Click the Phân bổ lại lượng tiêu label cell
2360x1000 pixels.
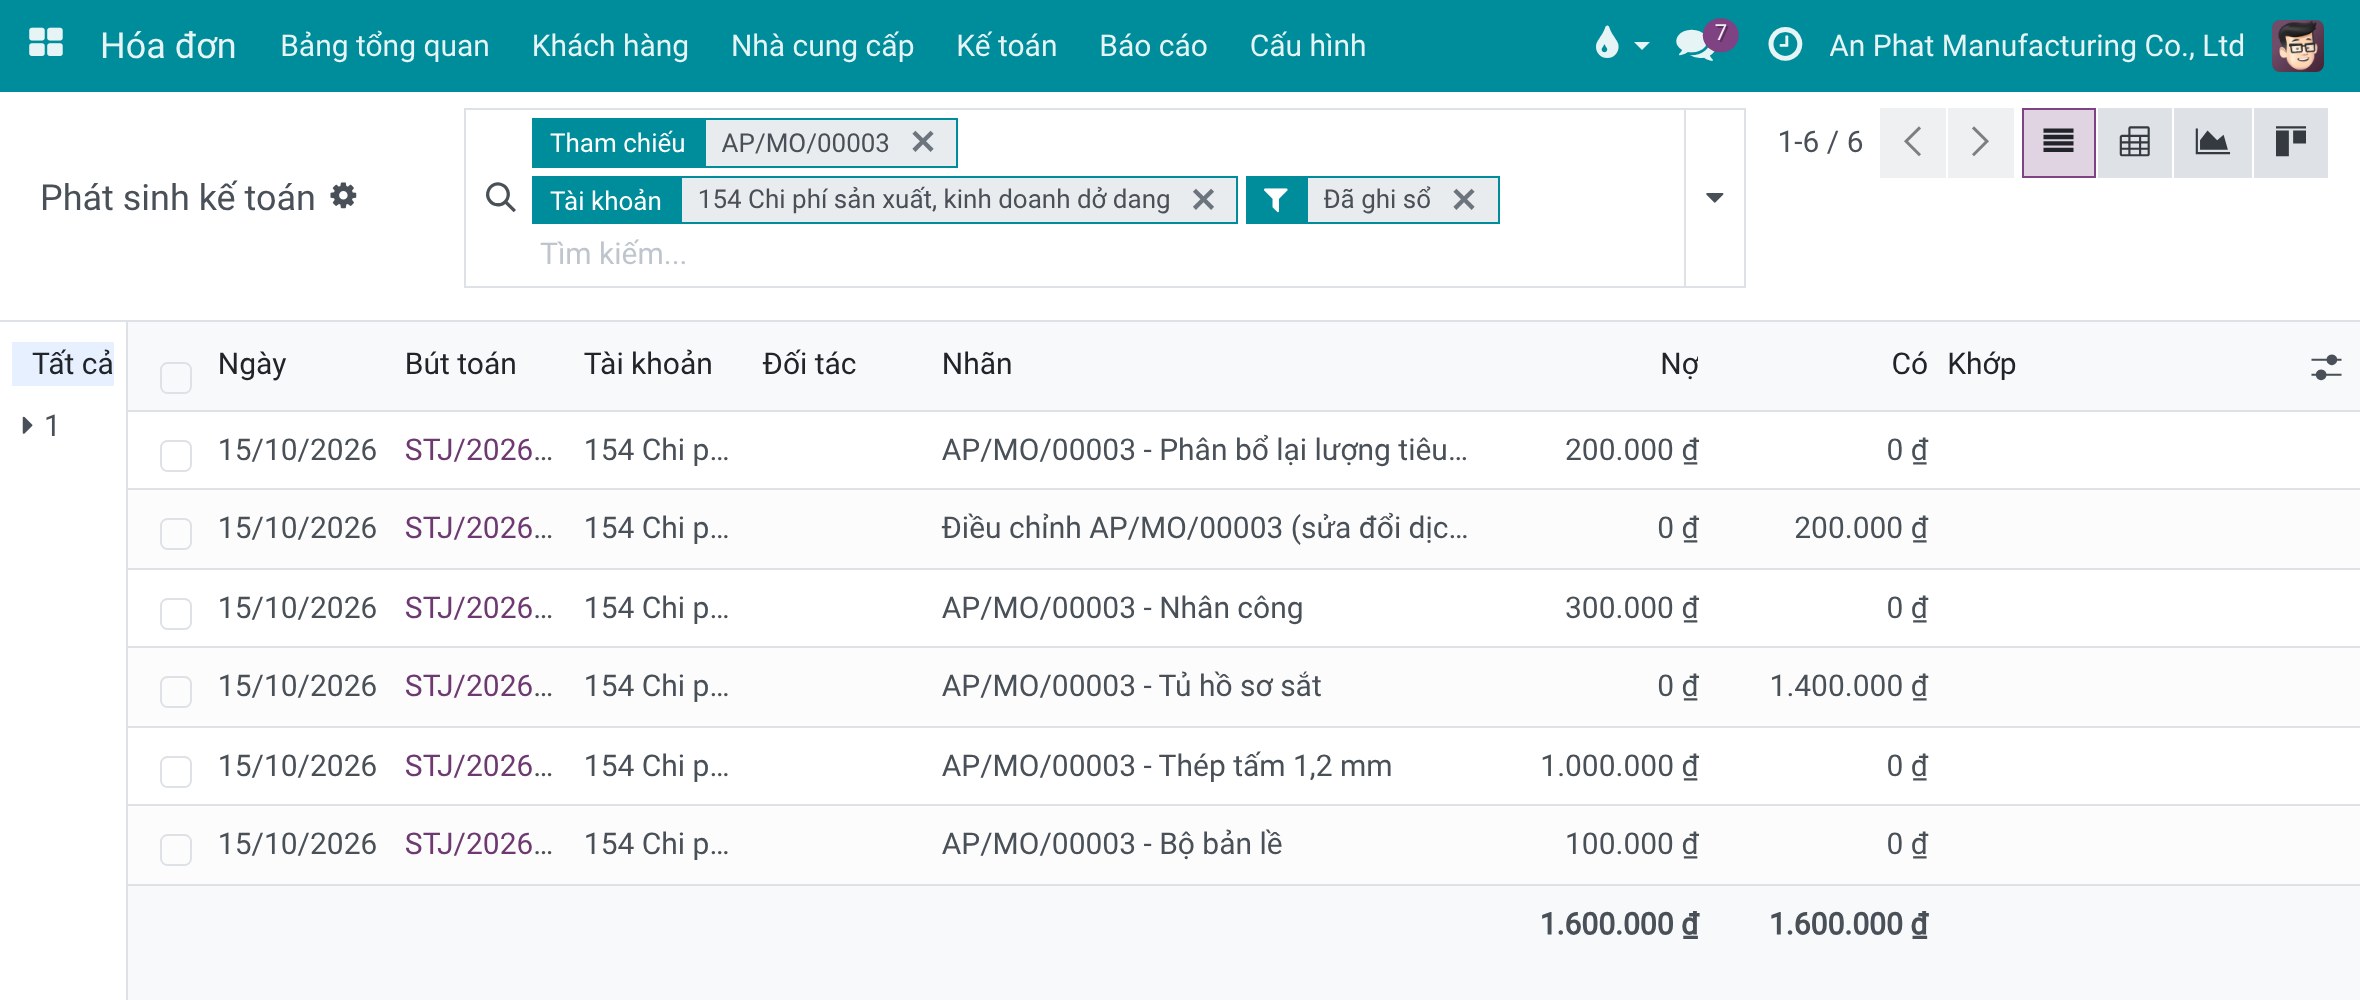coord(1204,450)
